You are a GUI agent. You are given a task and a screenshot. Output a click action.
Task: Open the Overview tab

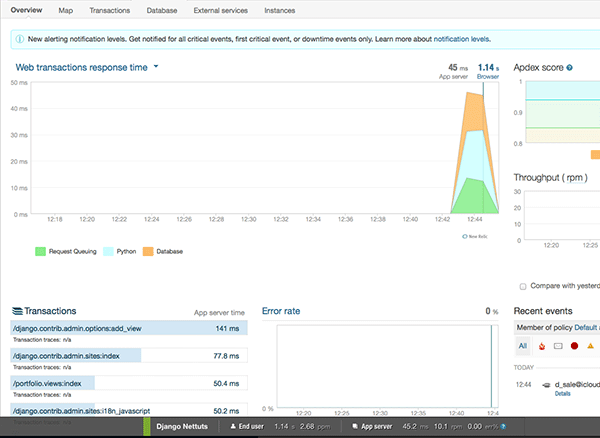click(26, 10)
